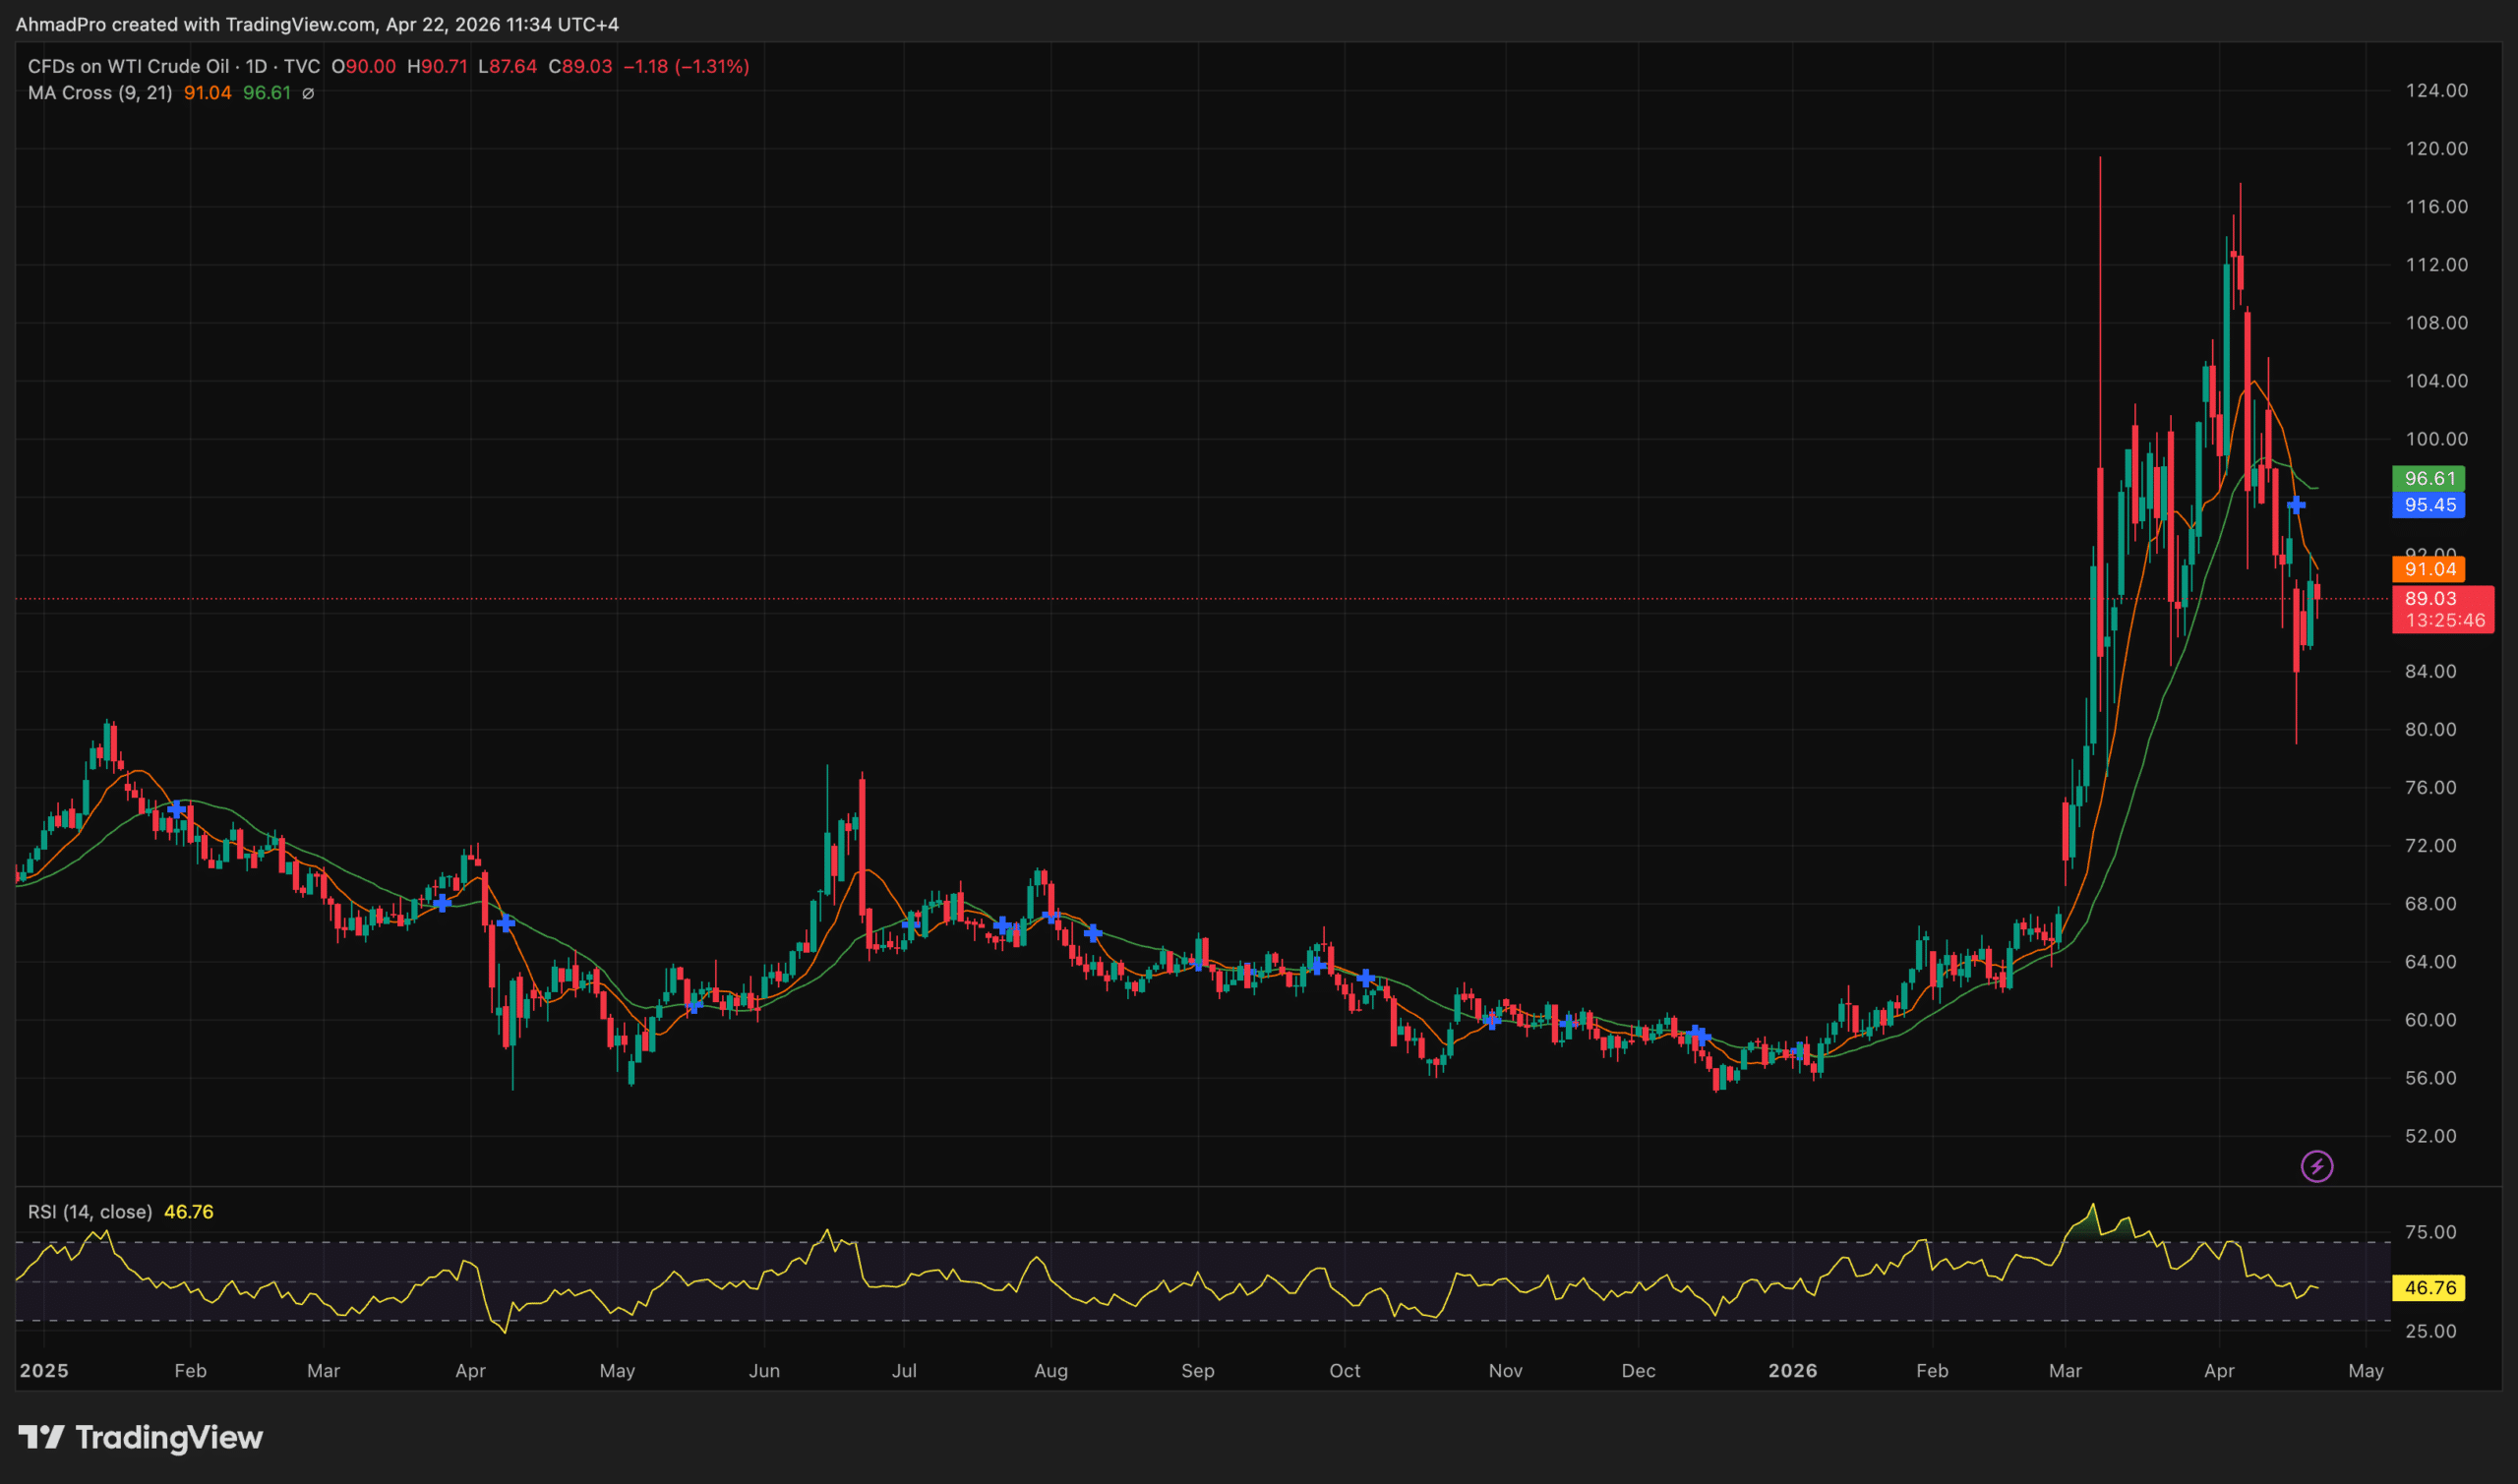Select the RSI (14, close) indicator legend

pyautogui.click(x=90, y=1212)
